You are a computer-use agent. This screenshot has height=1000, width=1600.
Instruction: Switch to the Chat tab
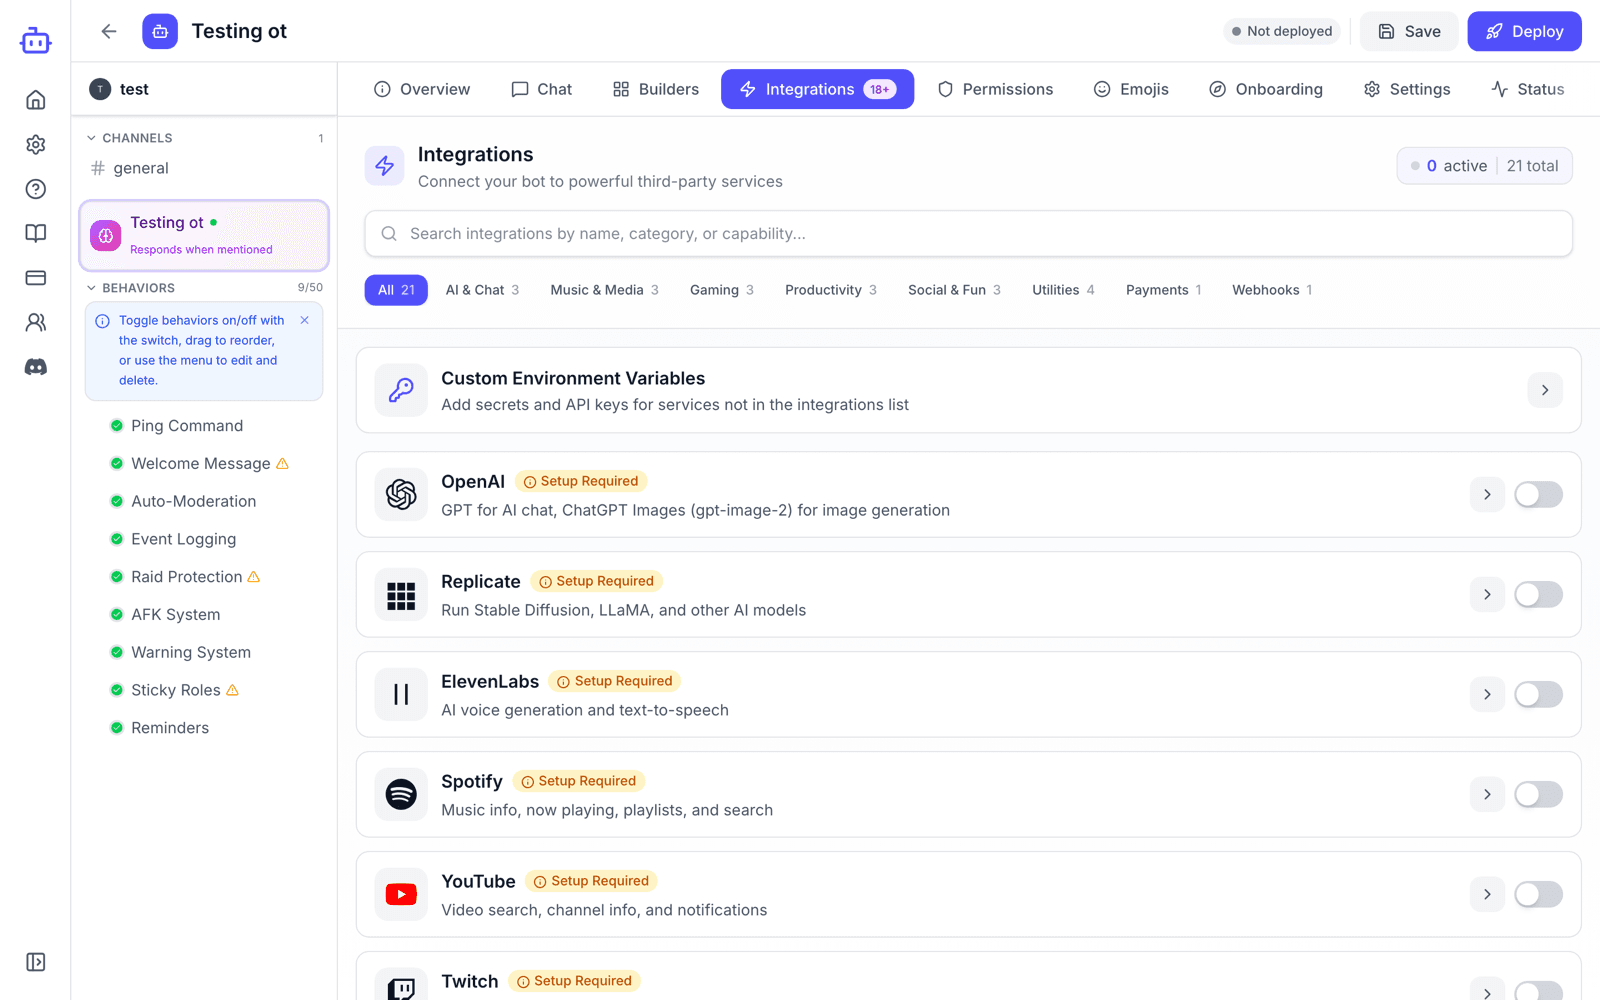point(541,89)
